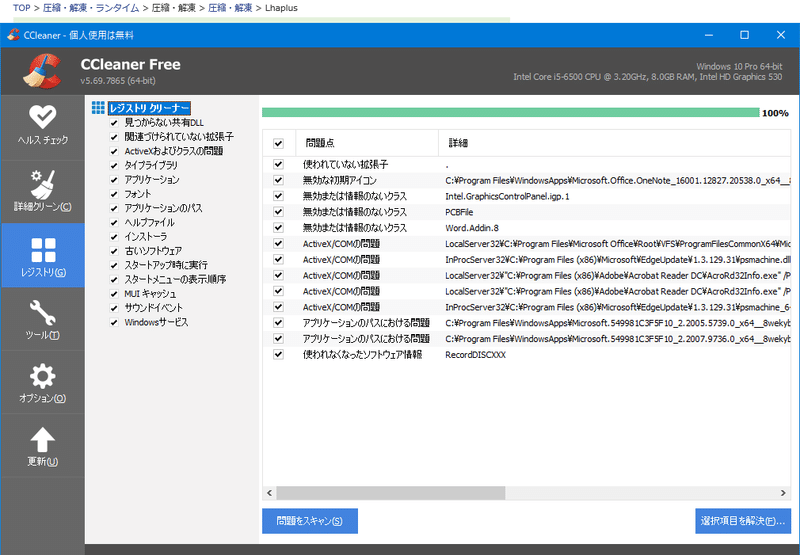Toggle select-all checkbox in results header
Screen dimensions: 800x555
(278, 143)
